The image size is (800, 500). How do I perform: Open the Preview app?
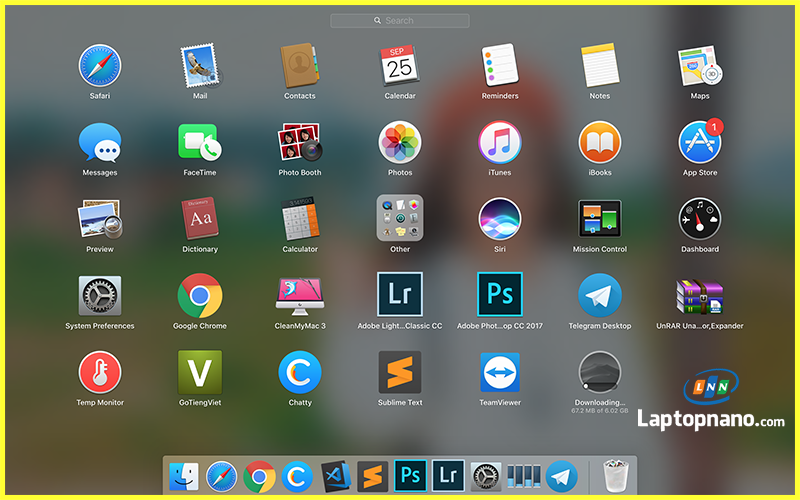click(100, 219)
